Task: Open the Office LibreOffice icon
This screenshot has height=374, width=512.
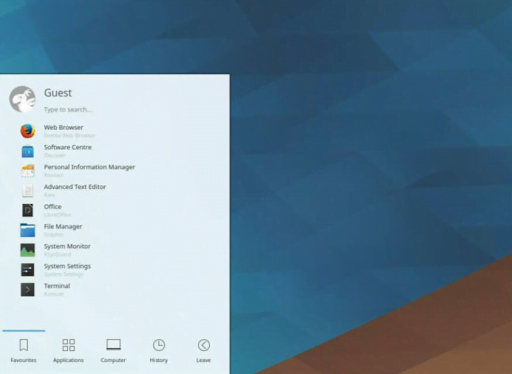Action: (x=28, y=210)
